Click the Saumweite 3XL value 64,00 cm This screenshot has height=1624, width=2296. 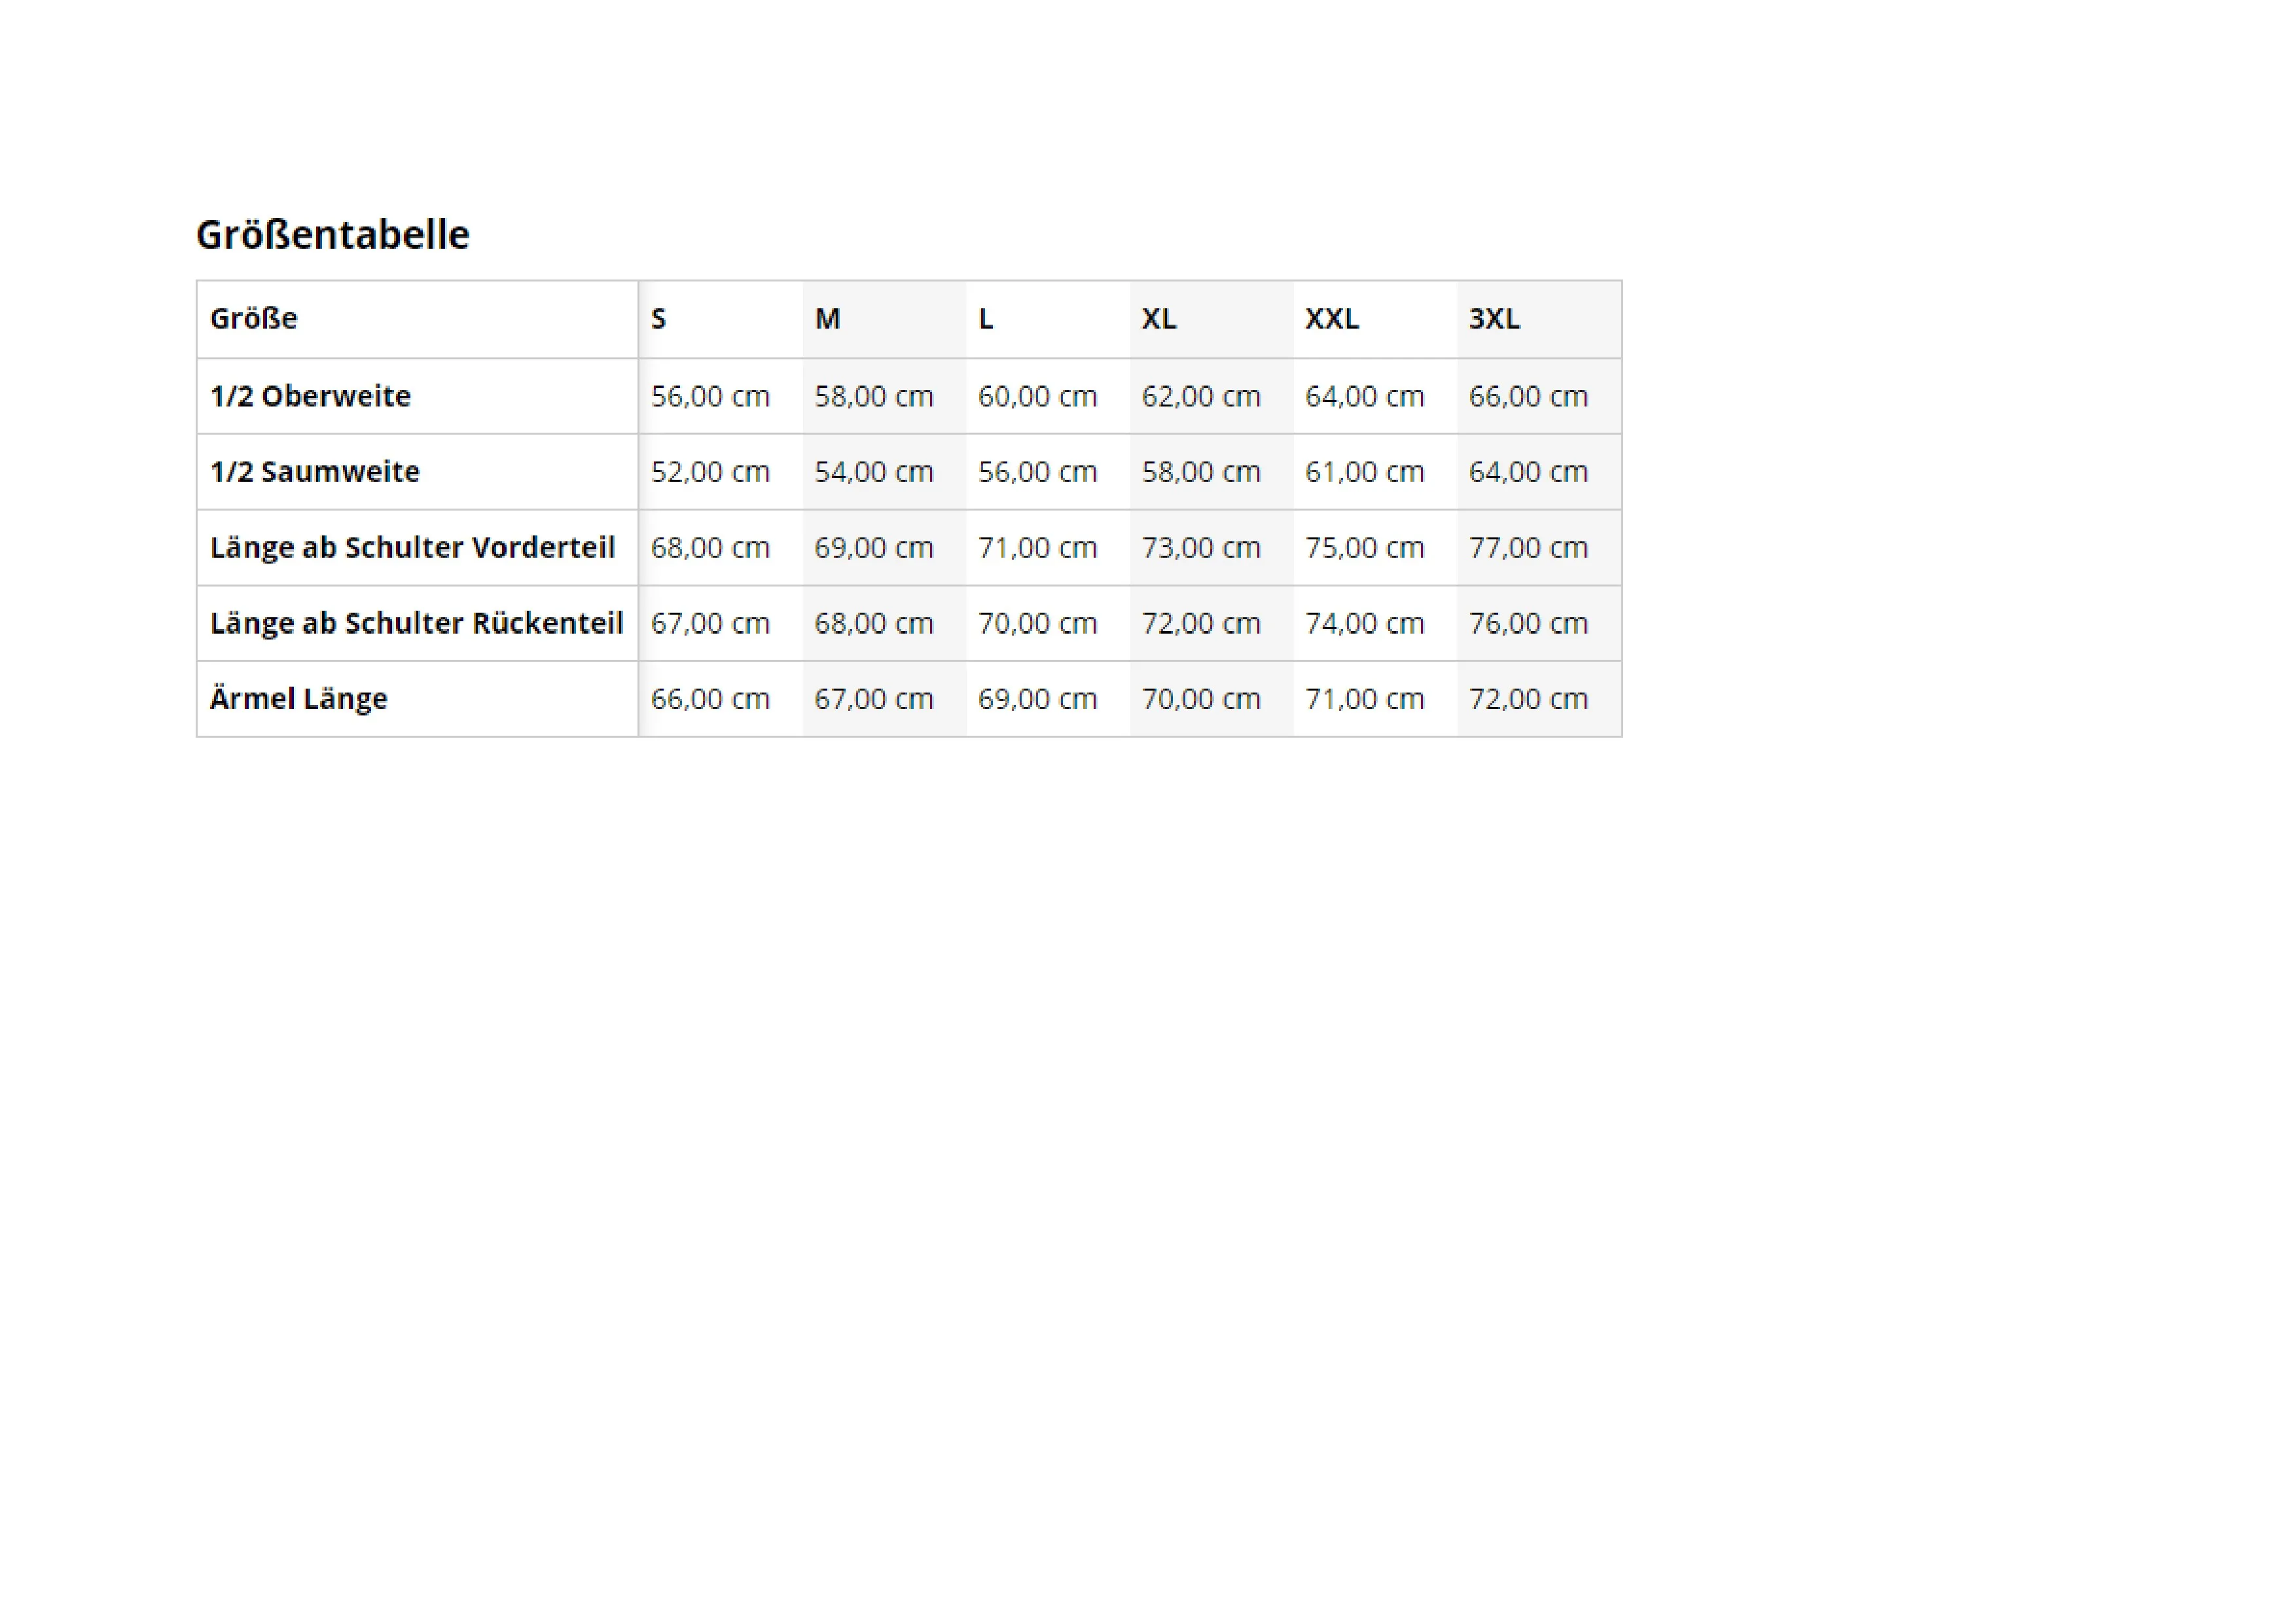1528,472
